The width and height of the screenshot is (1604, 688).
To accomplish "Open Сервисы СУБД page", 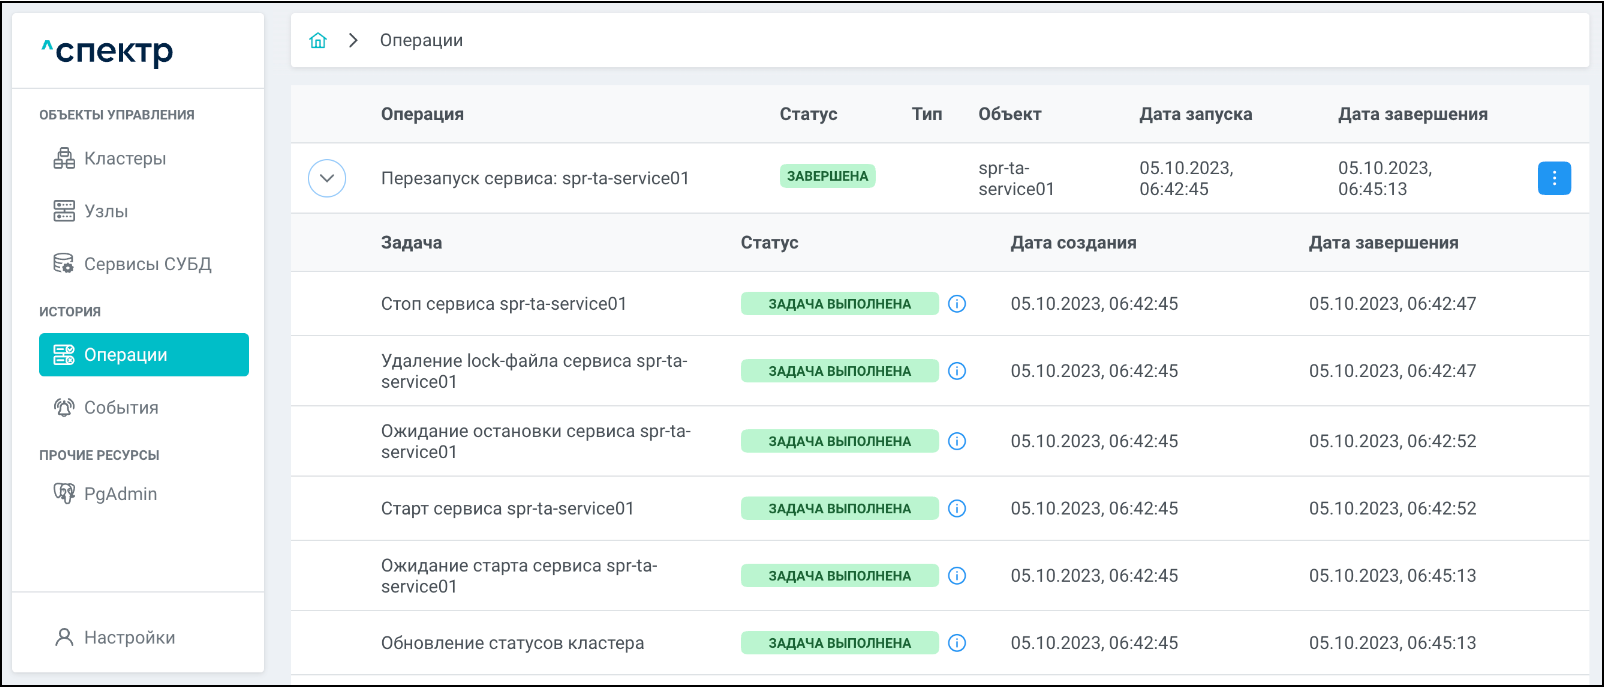I will pyautogui.click(x=147, y=264).
